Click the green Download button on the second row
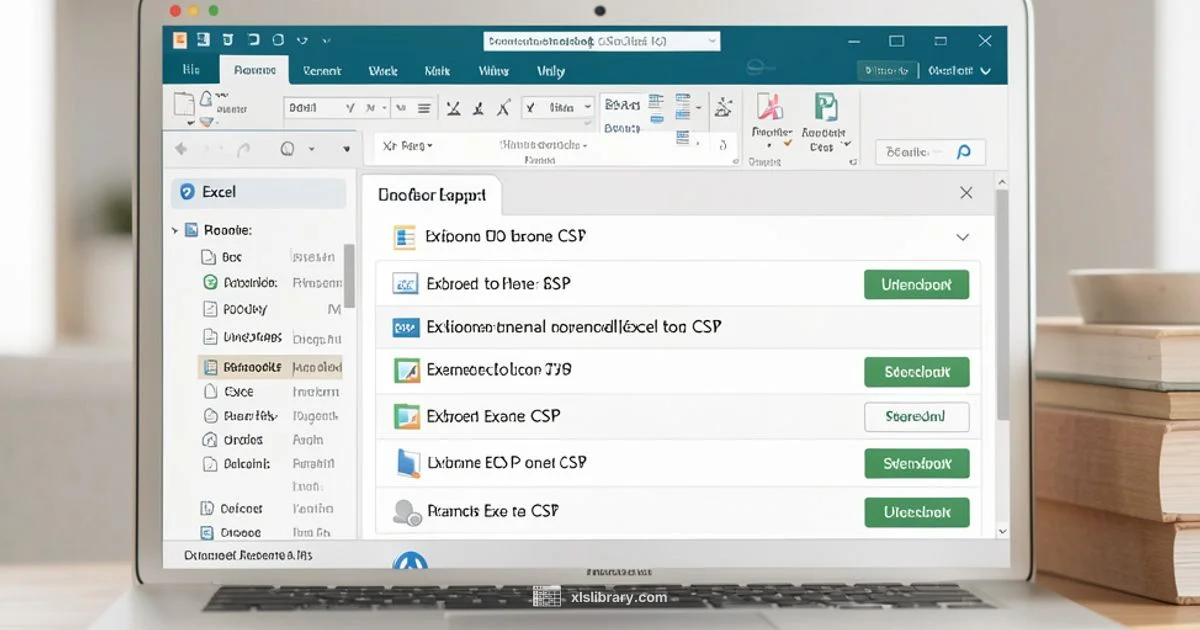This screenshot has width=1200, height=630. tap(916, 284)
